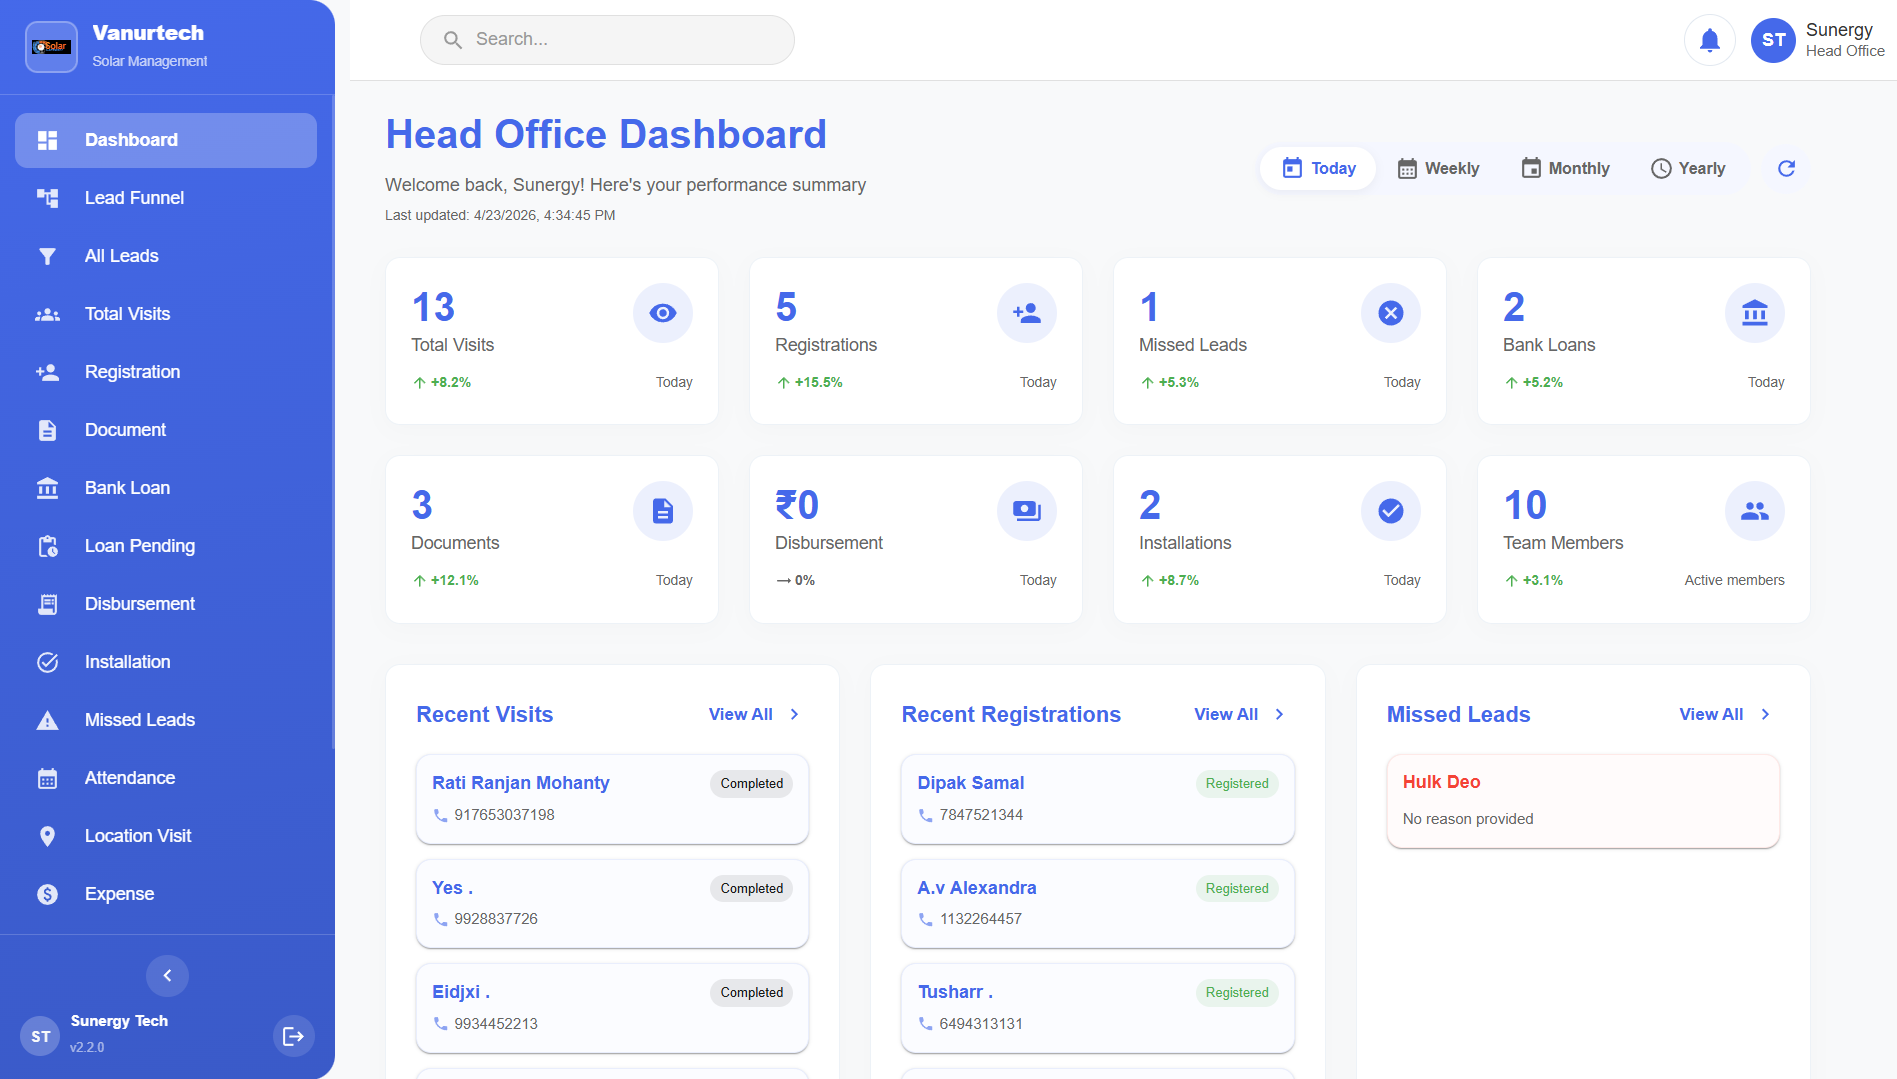This screenshot has width=1897, height=1079.
Task: Open Dashboard in the sidebar
Action: click(166, 140)
